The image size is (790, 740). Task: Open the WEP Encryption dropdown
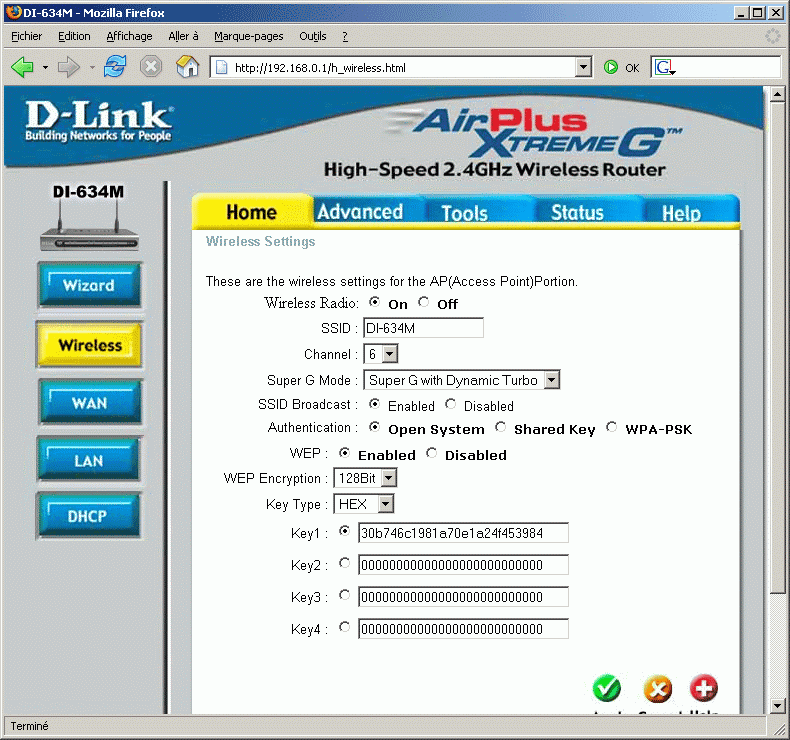pyautogui.click(x=388, y=478)
